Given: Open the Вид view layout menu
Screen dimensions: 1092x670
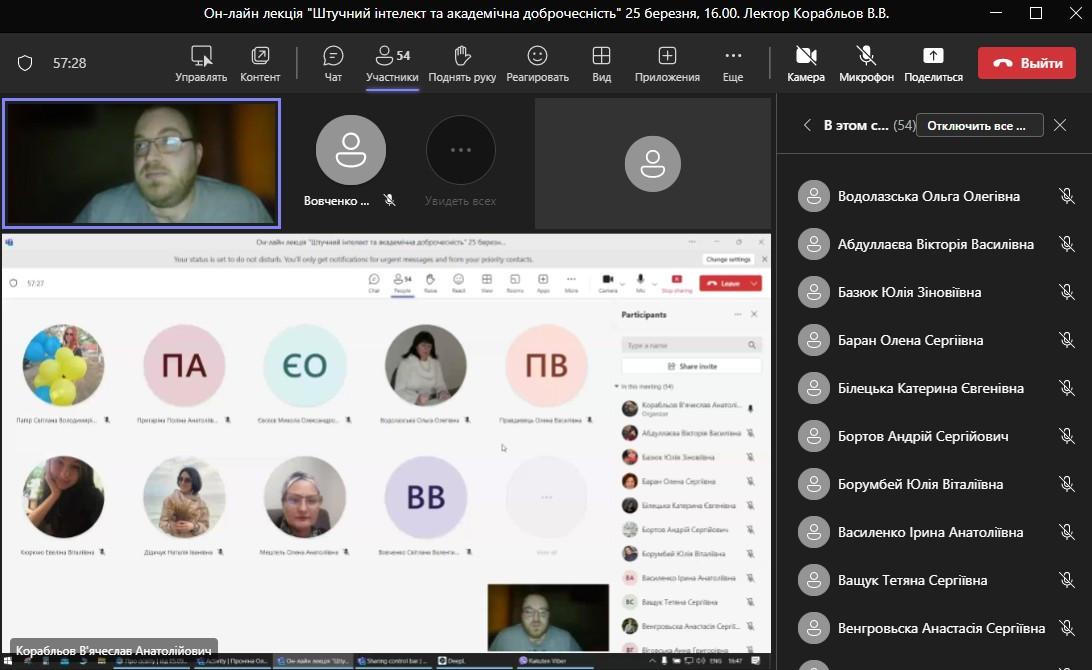Looking at the screenshot, I should pos(601,63).
